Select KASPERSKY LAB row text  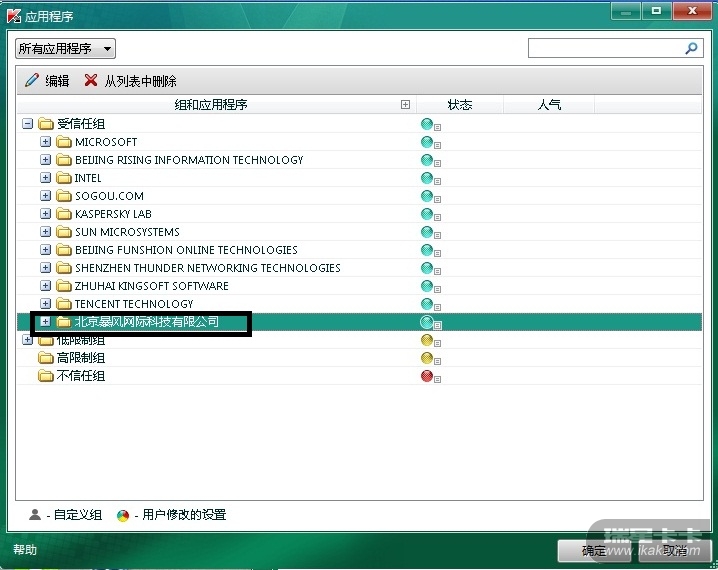tap(113, 214)
